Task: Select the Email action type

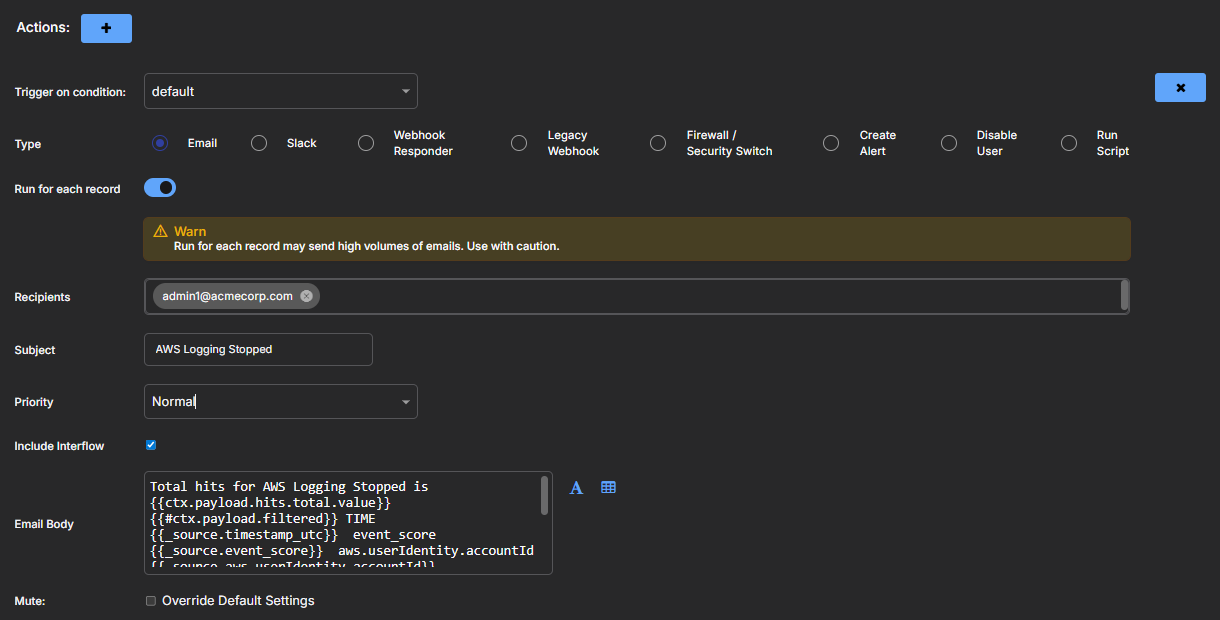Action: click(160, 143)
